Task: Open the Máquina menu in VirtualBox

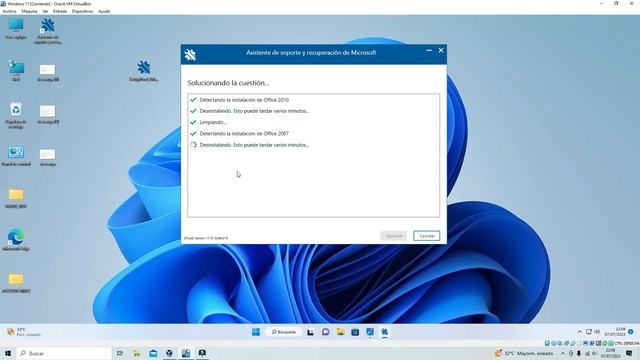Action: pos(29,11)
